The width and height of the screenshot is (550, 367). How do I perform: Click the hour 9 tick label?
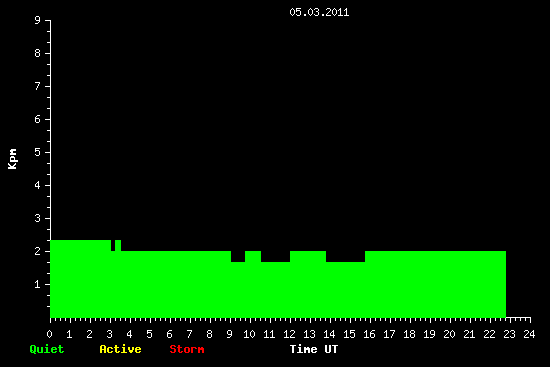point(229,334)
